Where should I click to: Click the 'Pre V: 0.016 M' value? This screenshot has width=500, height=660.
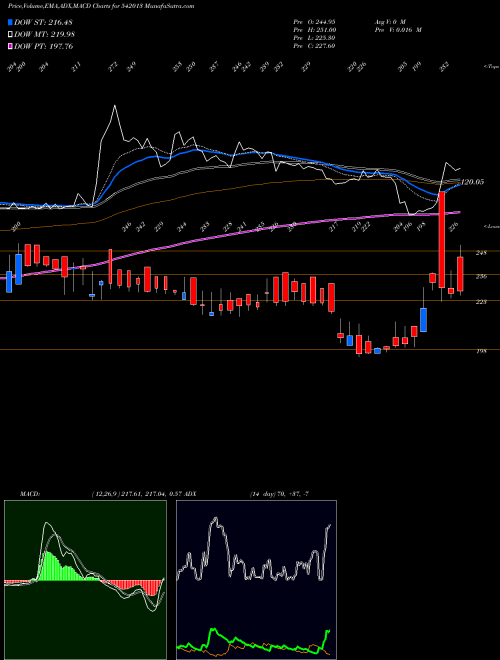coord(397,30)
